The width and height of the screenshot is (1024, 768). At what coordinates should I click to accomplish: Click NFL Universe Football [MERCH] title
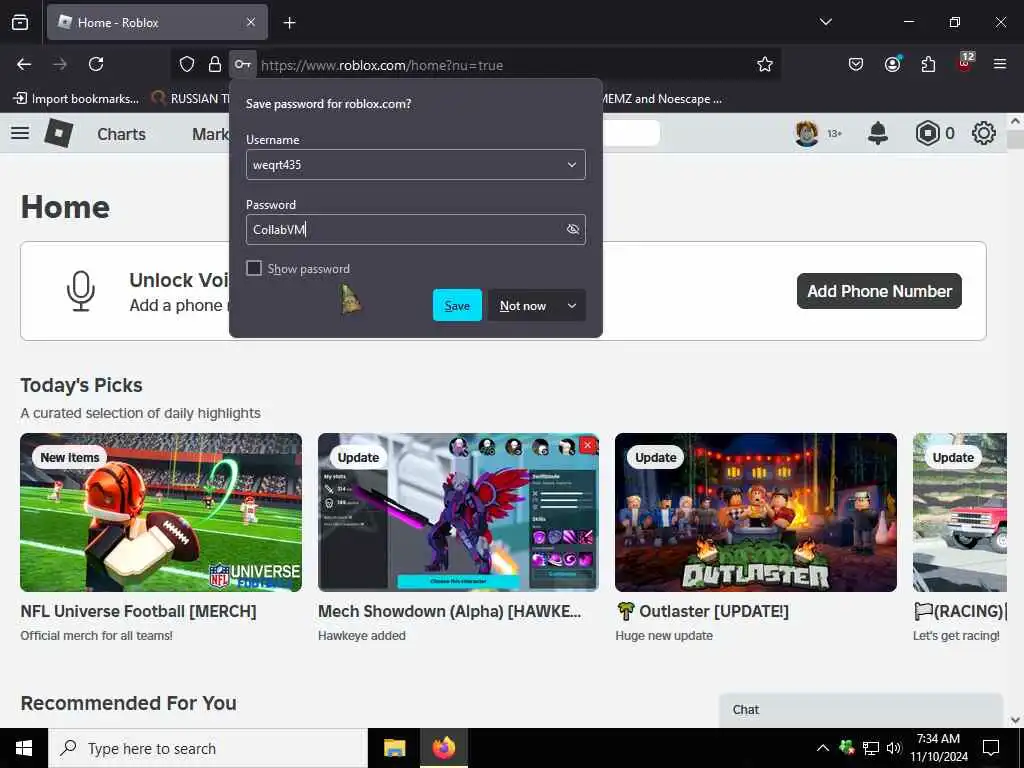[138, 611]
